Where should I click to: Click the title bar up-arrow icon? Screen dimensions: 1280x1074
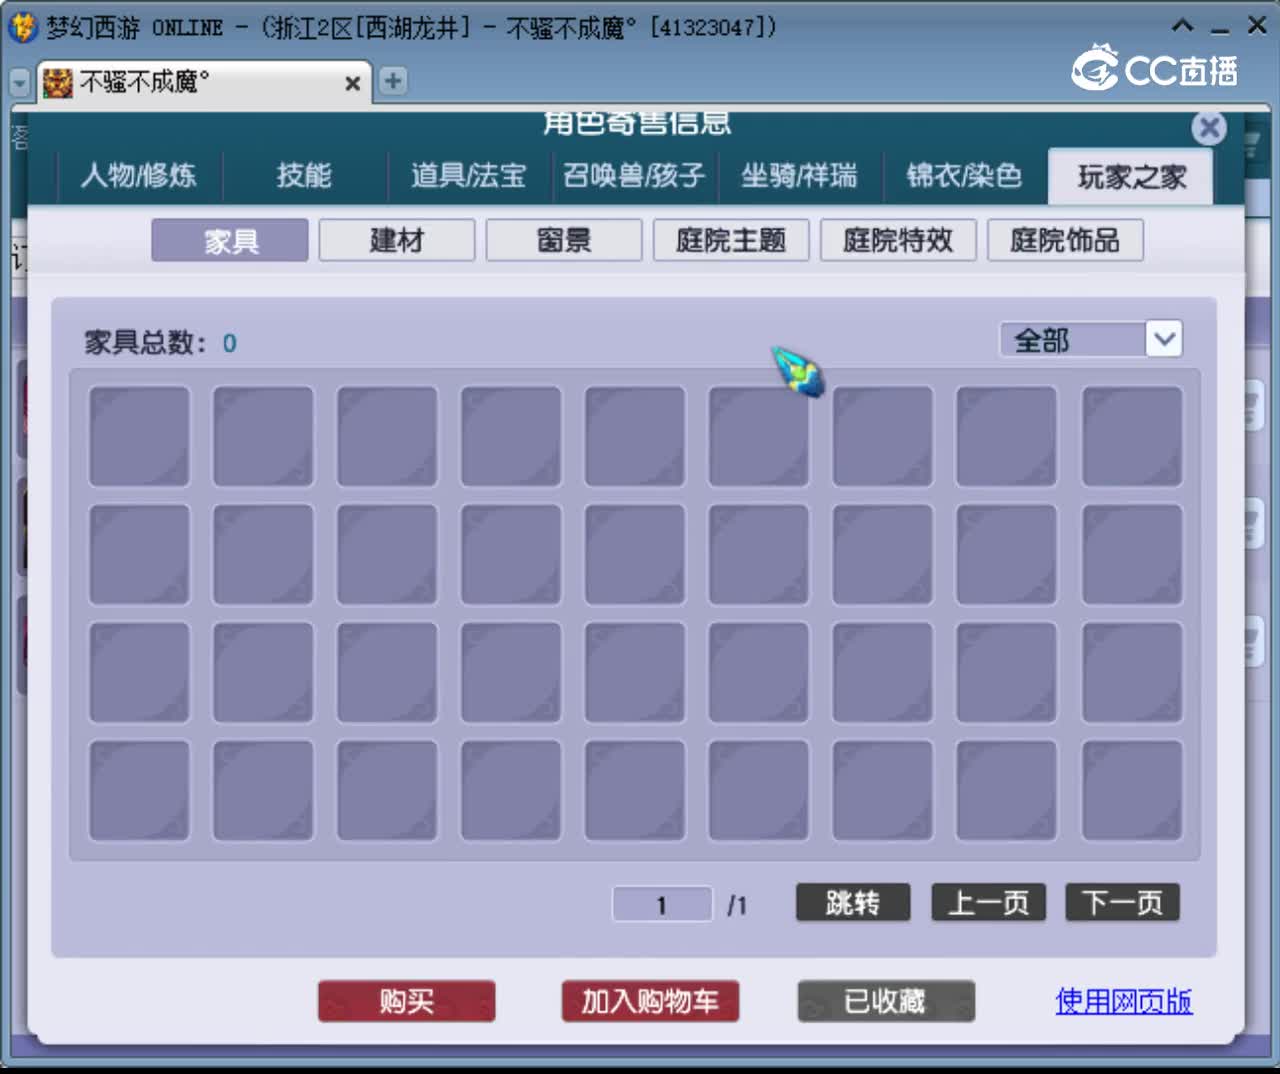(x=1182, y=26)
